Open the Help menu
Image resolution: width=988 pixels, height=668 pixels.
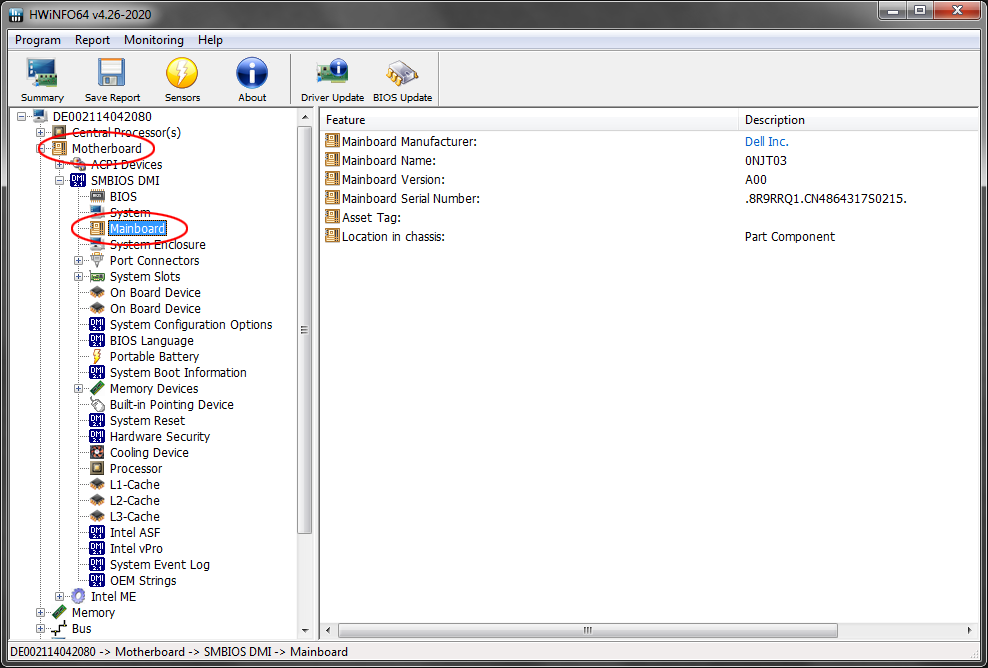click(x=210, y=40)
